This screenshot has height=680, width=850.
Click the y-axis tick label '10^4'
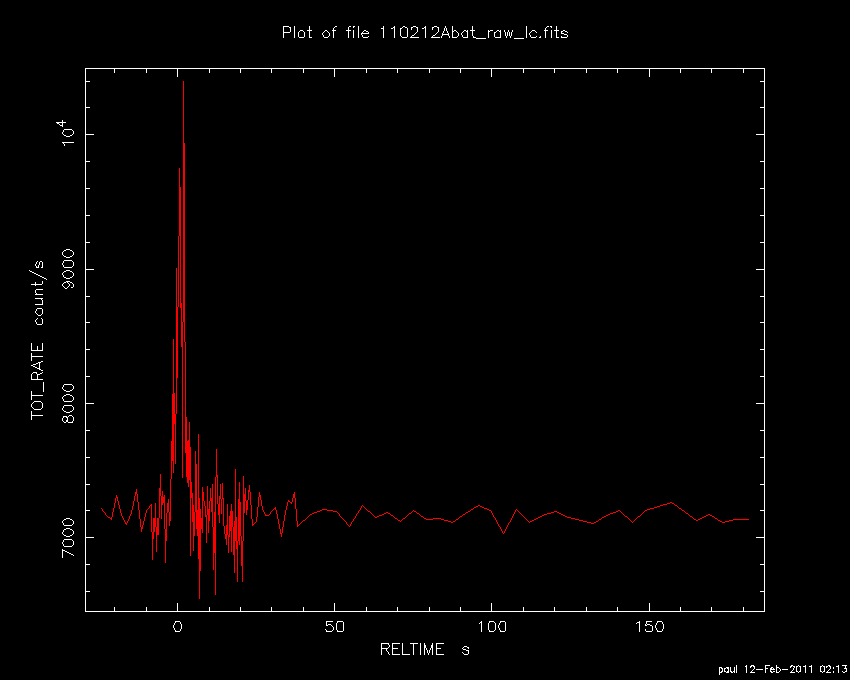click(x=67, y=133)
